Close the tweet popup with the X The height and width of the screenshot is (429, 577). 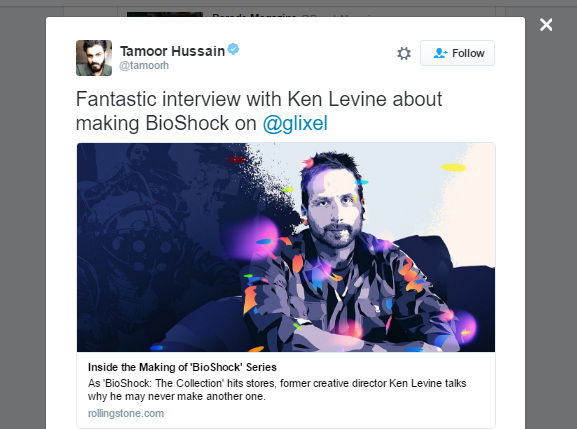(x=546, y=25)
